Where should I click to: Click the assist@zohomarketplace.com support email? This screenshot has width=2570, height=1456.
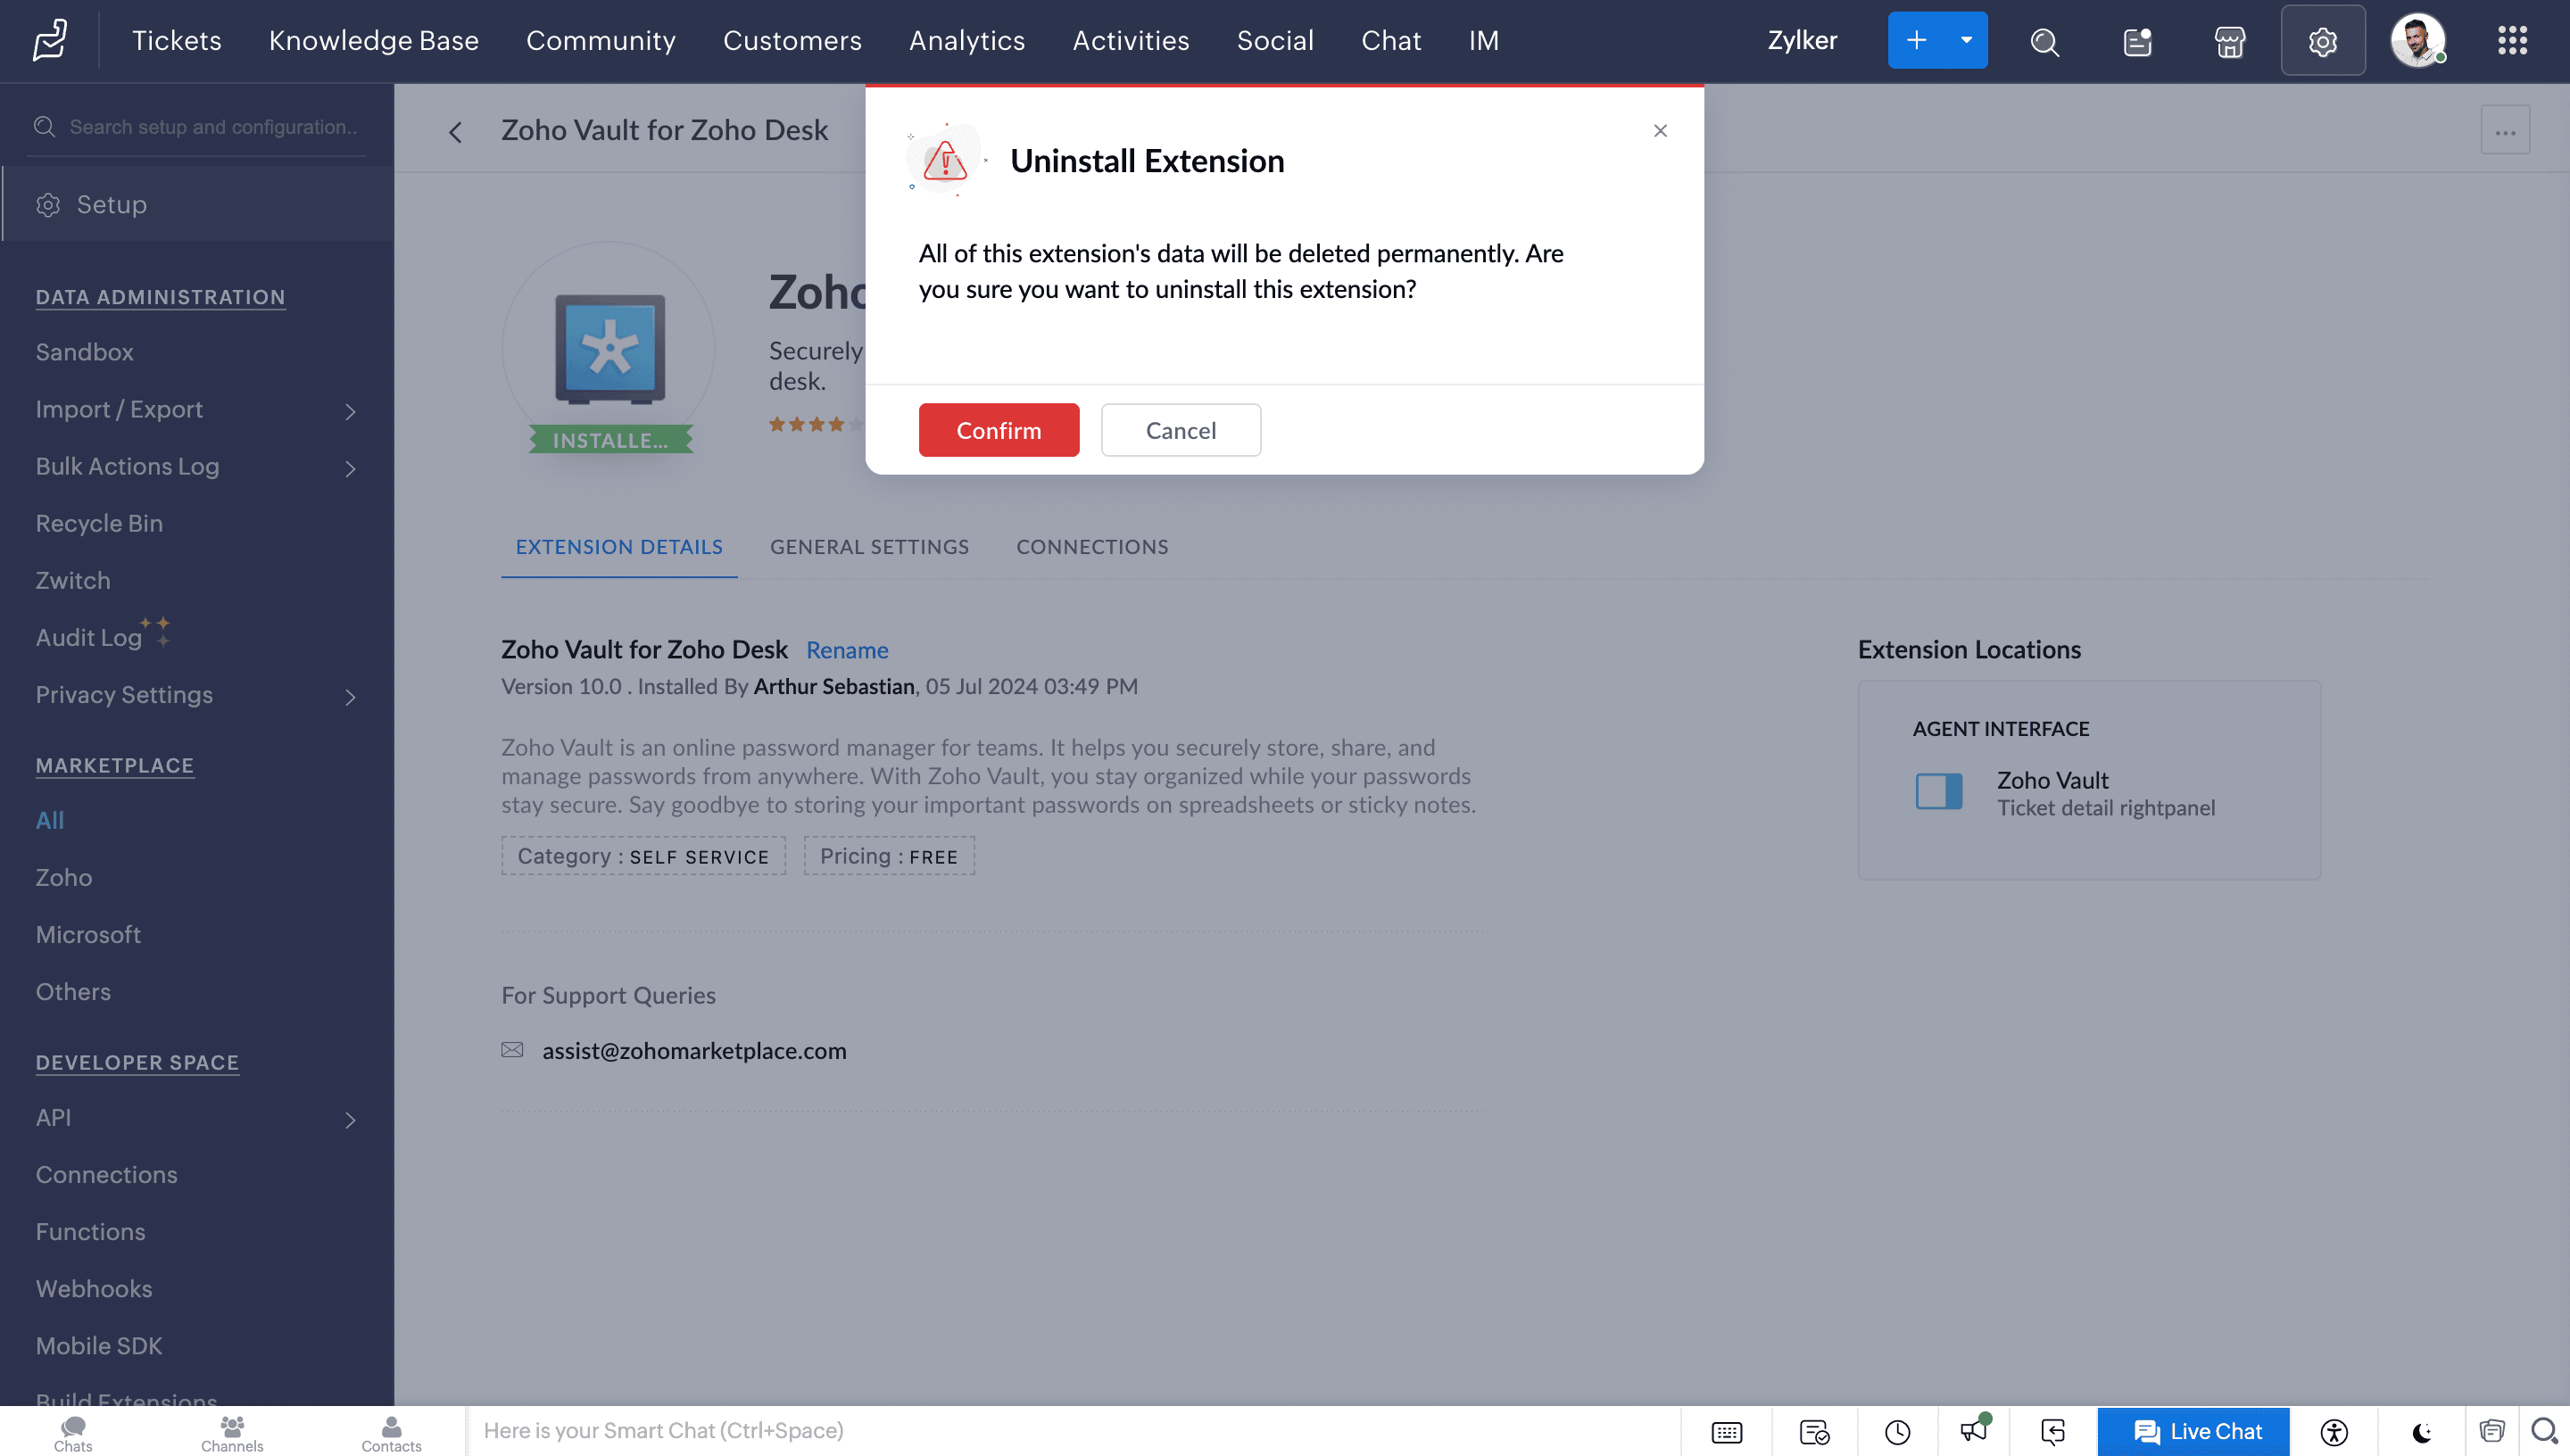point(694,1050)
